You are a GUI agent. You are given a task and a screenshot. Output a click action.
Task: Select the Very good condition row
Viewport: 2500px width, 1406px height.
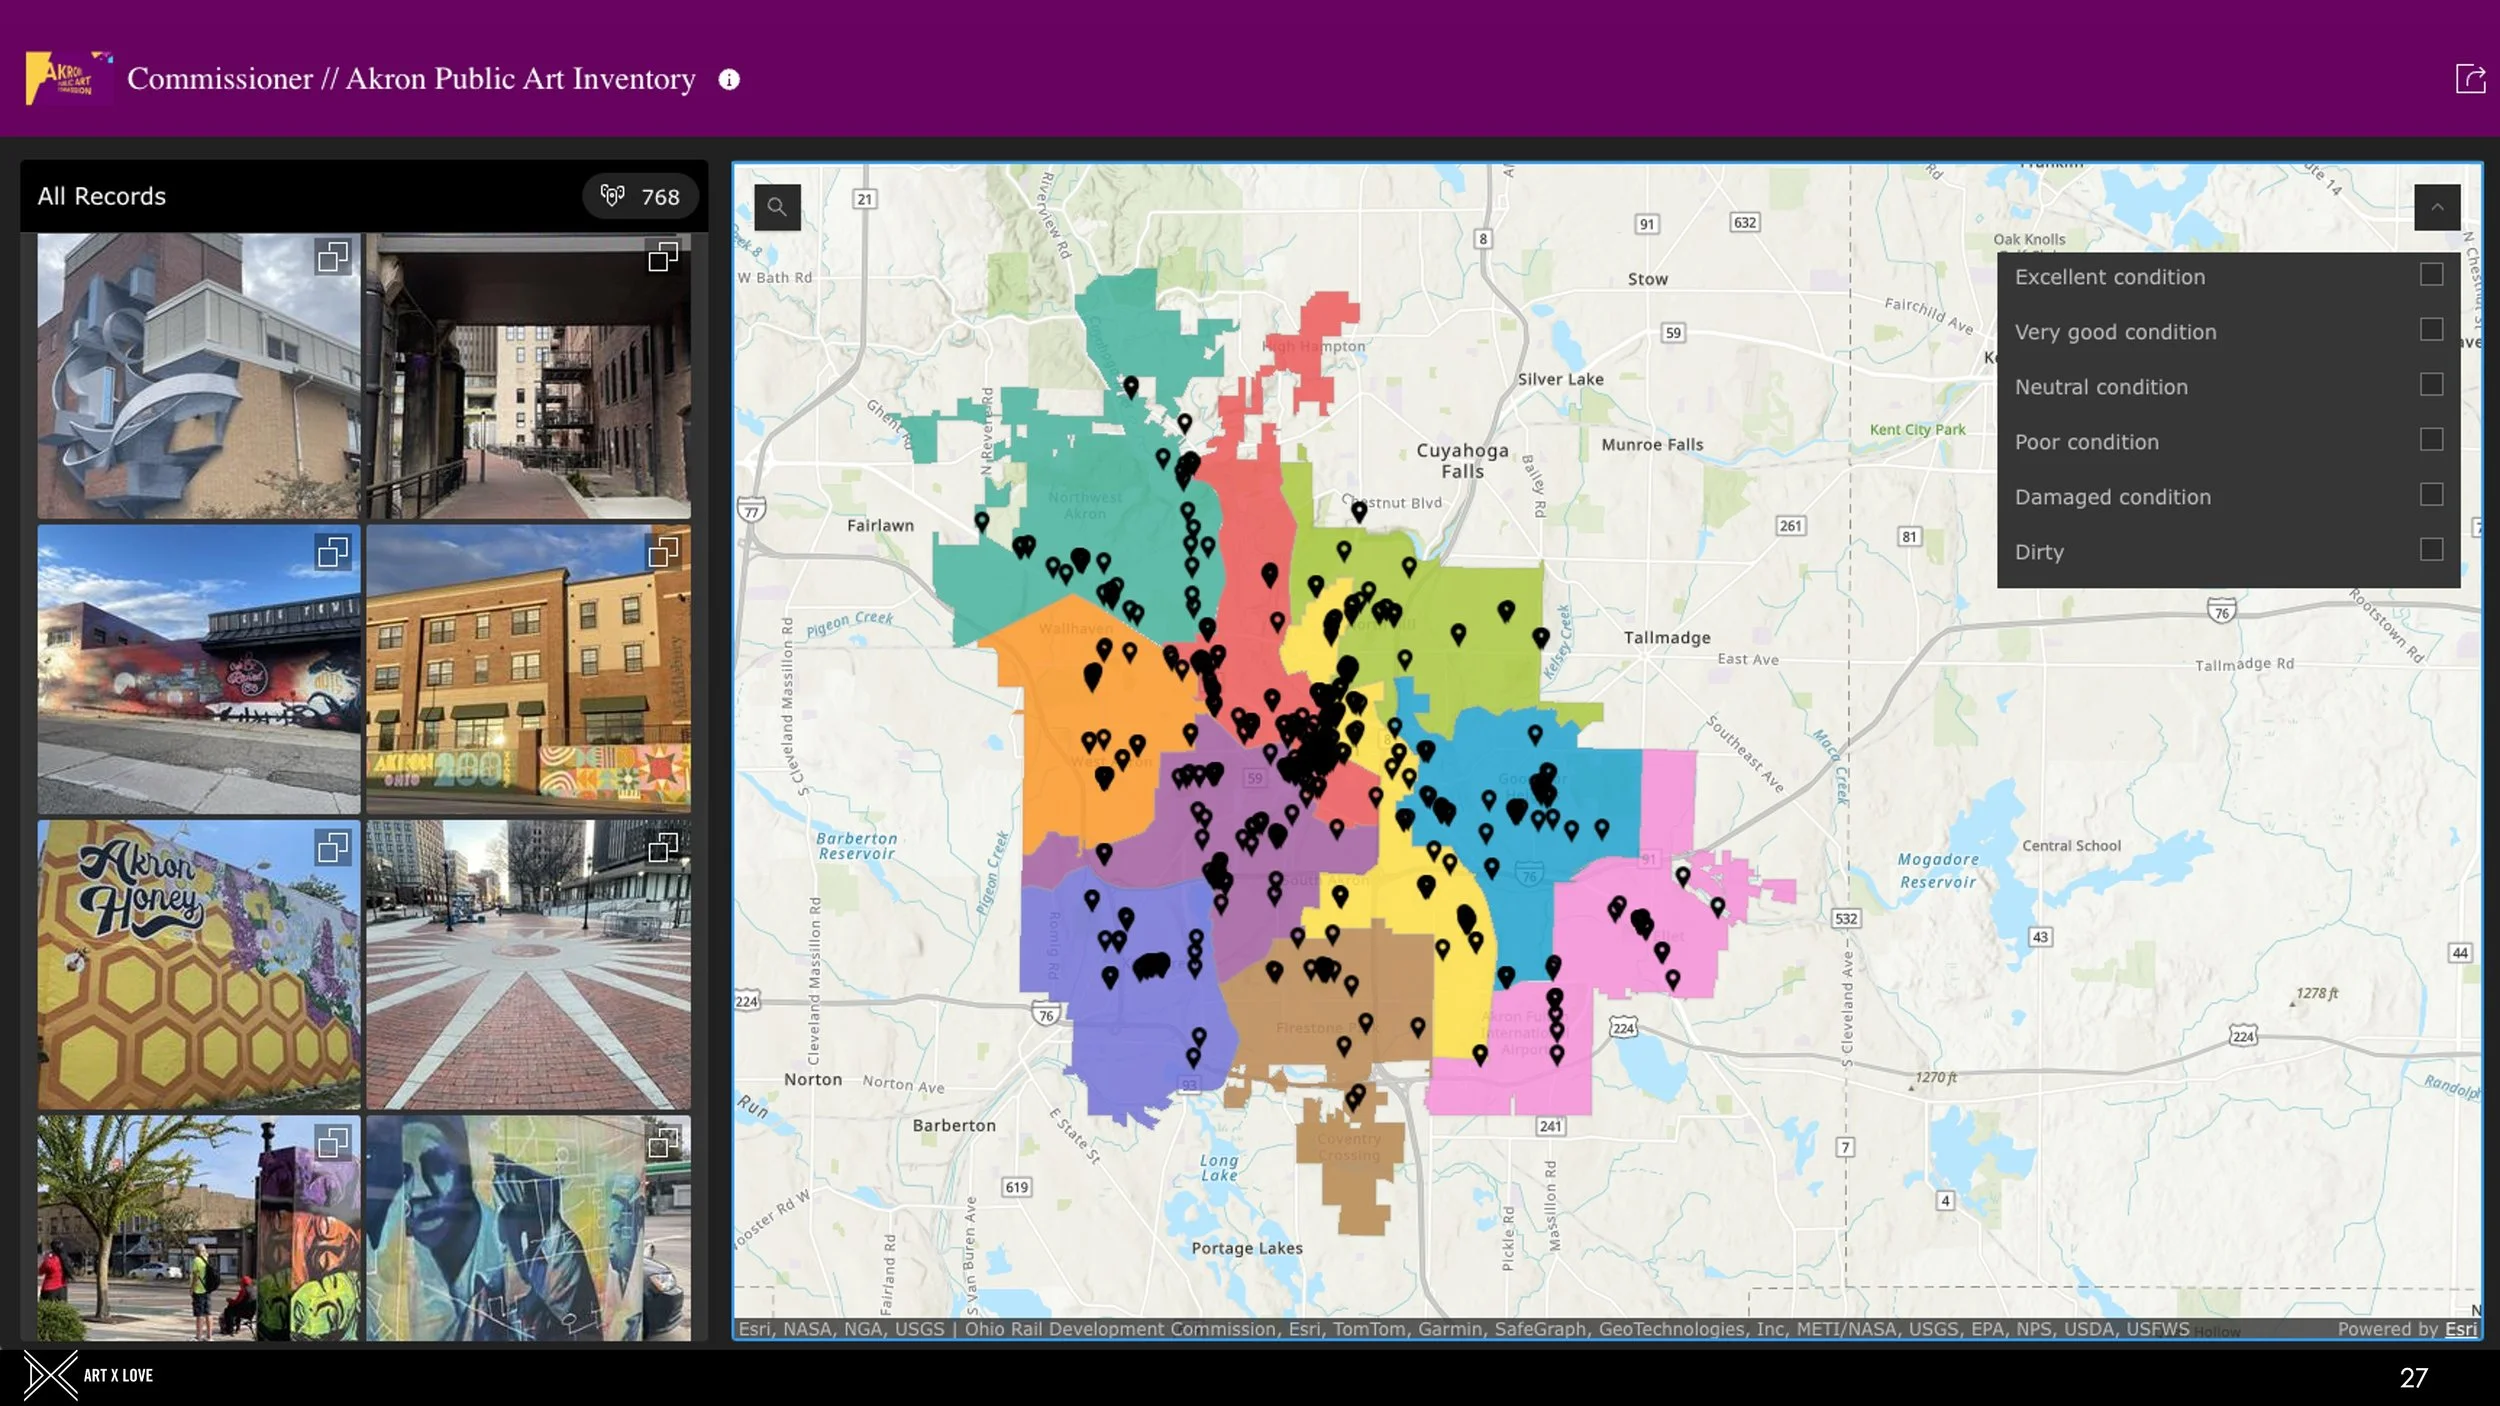coord(2115,332)
